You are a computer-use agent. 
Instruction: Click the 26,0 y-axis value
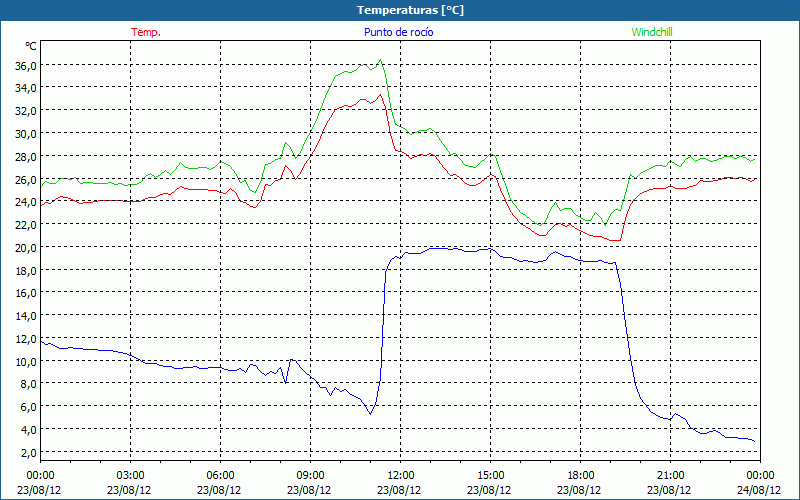point(27,179)
